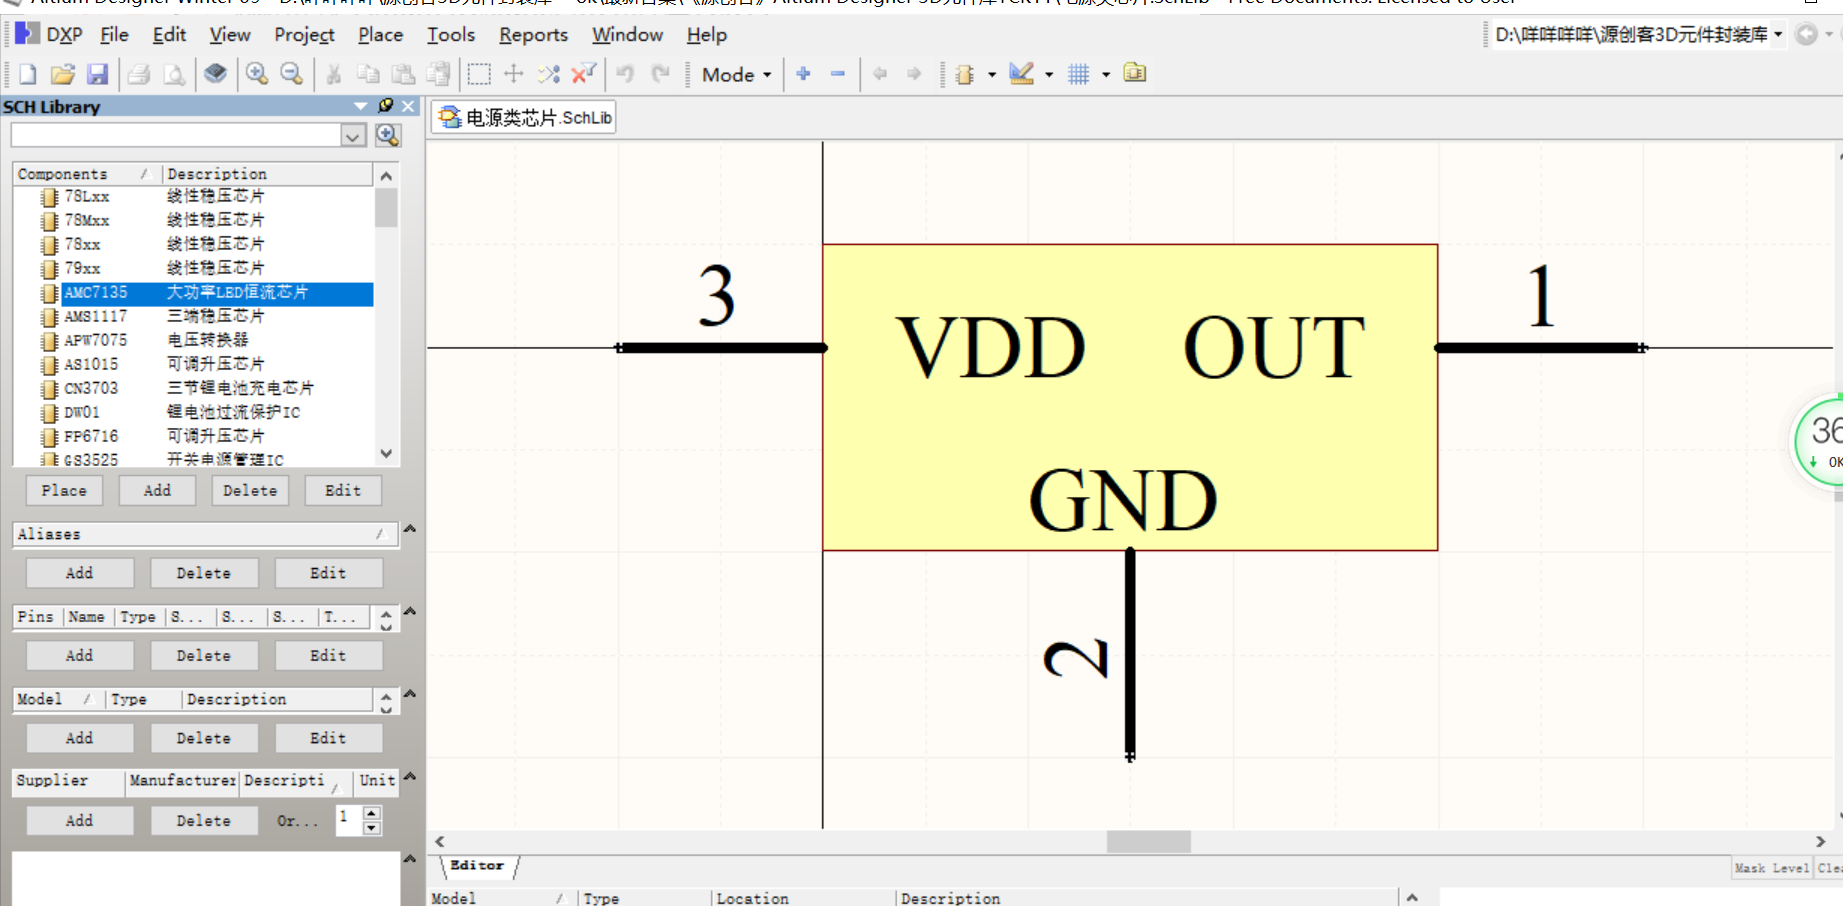Expand the Grids dropdown arrow
This screenshot has height=906, width=1843.
(x=1106, y=75)
